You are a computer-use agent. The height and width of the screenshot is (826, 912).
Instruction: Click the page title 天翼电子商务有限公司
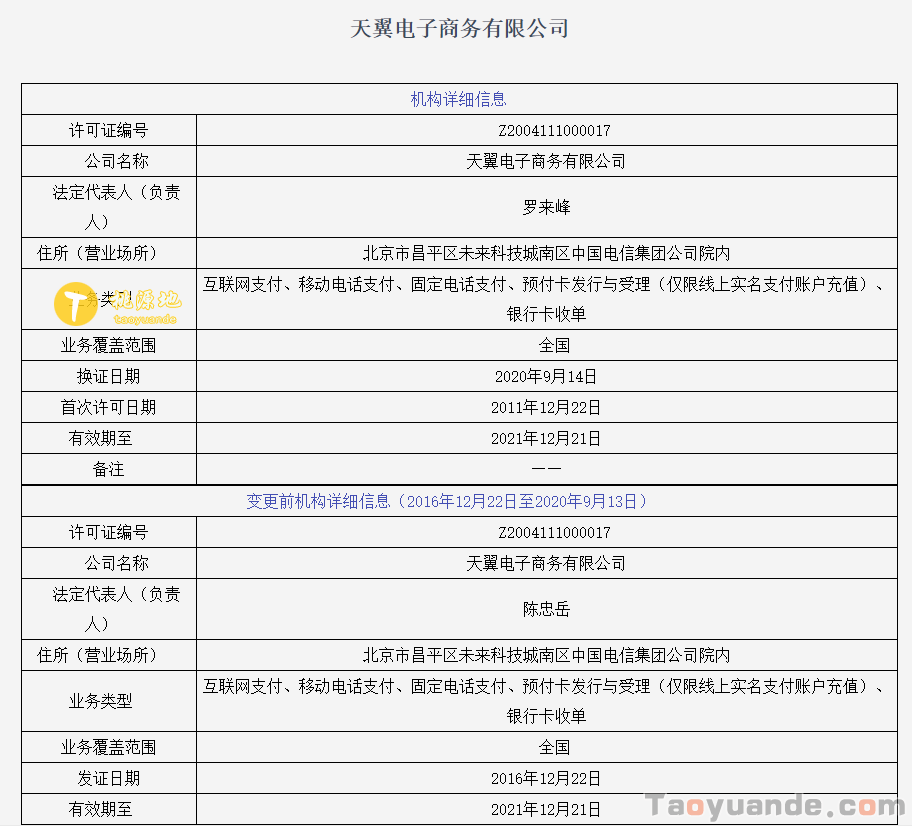pyautogui.click(x=459, y=28)
